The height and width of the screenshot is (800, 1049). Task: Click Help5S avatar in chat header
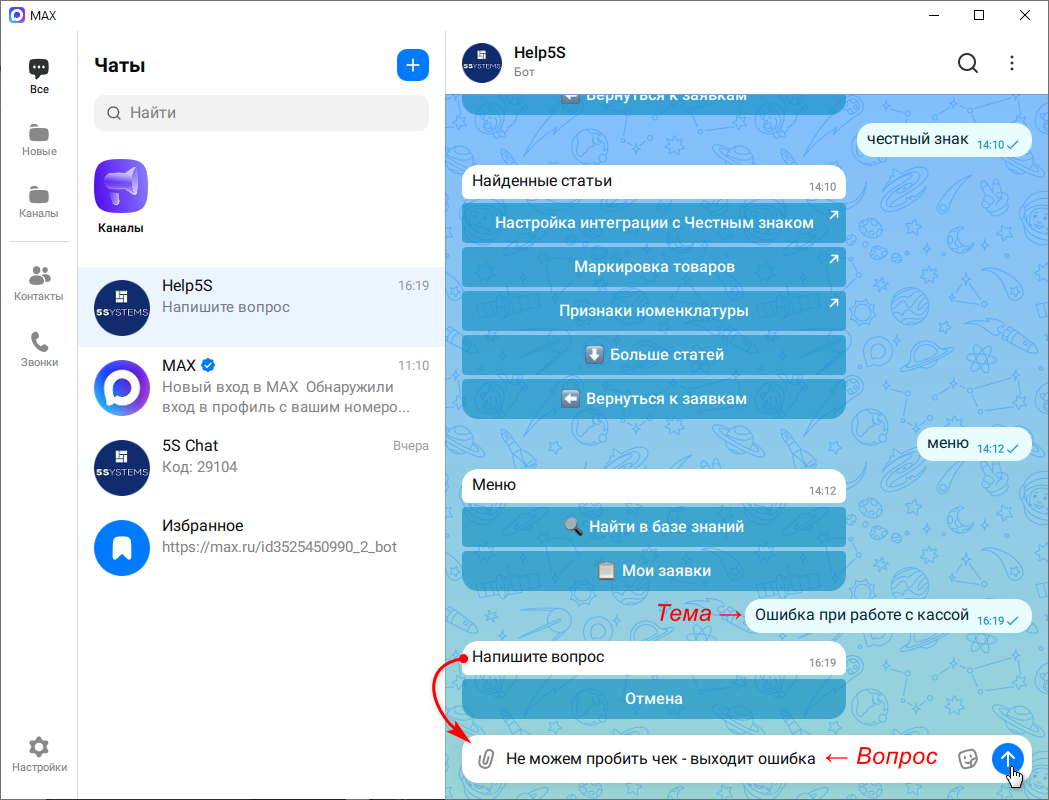(x=482, y=63)
